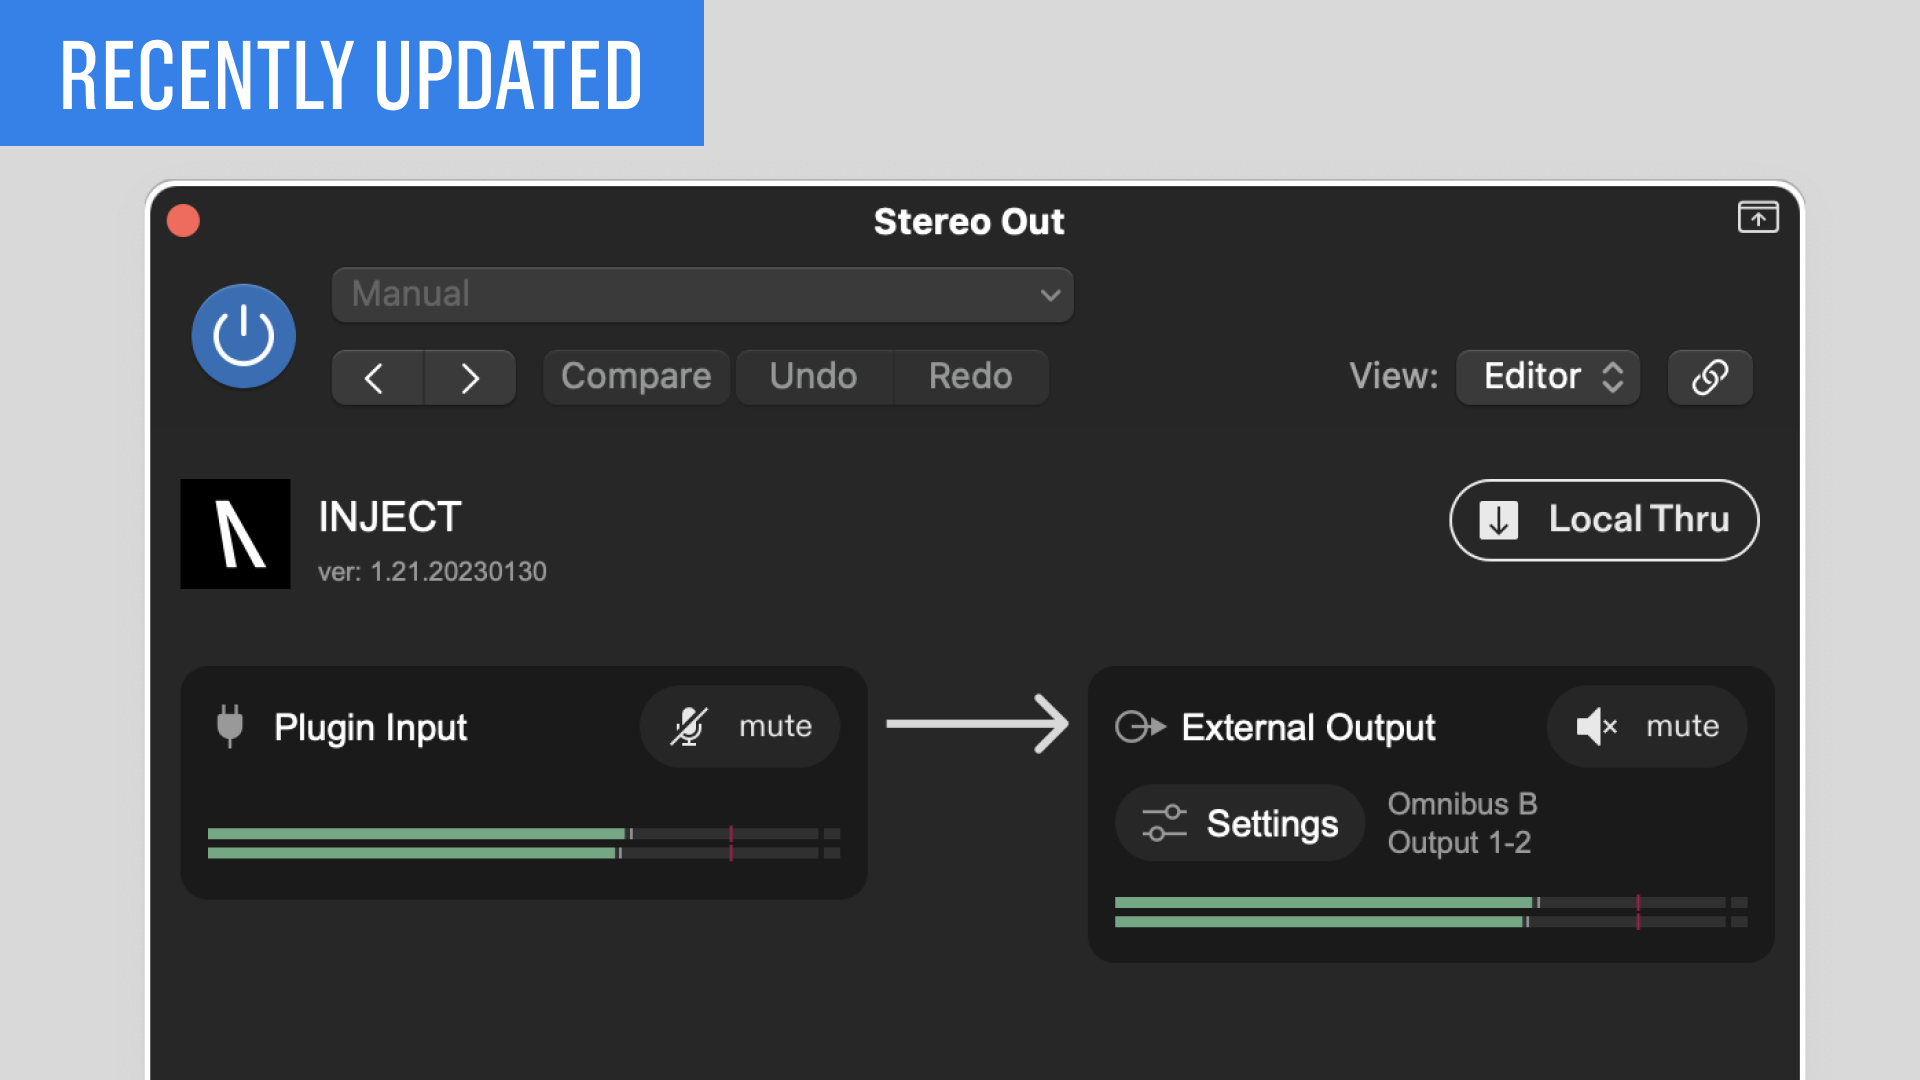Enable Local Thru
This screenshot has width=1920, height=1080.
(1604, 520)
